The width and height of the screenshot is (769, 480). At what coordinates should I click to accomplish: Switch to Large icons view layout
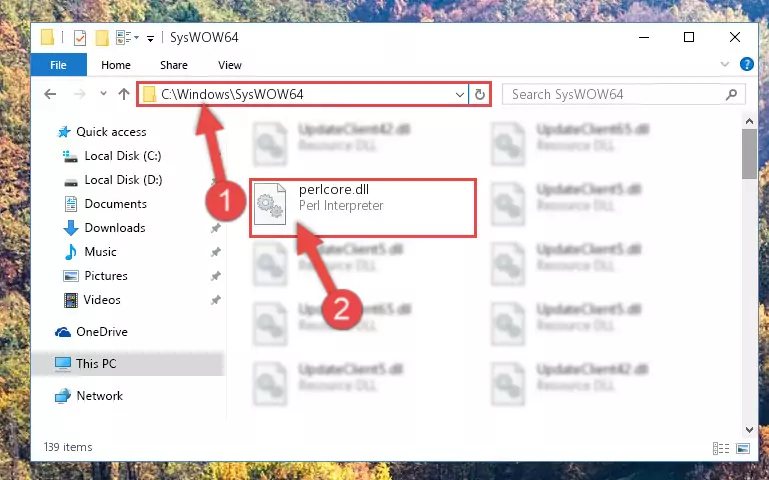click(743, 448)
